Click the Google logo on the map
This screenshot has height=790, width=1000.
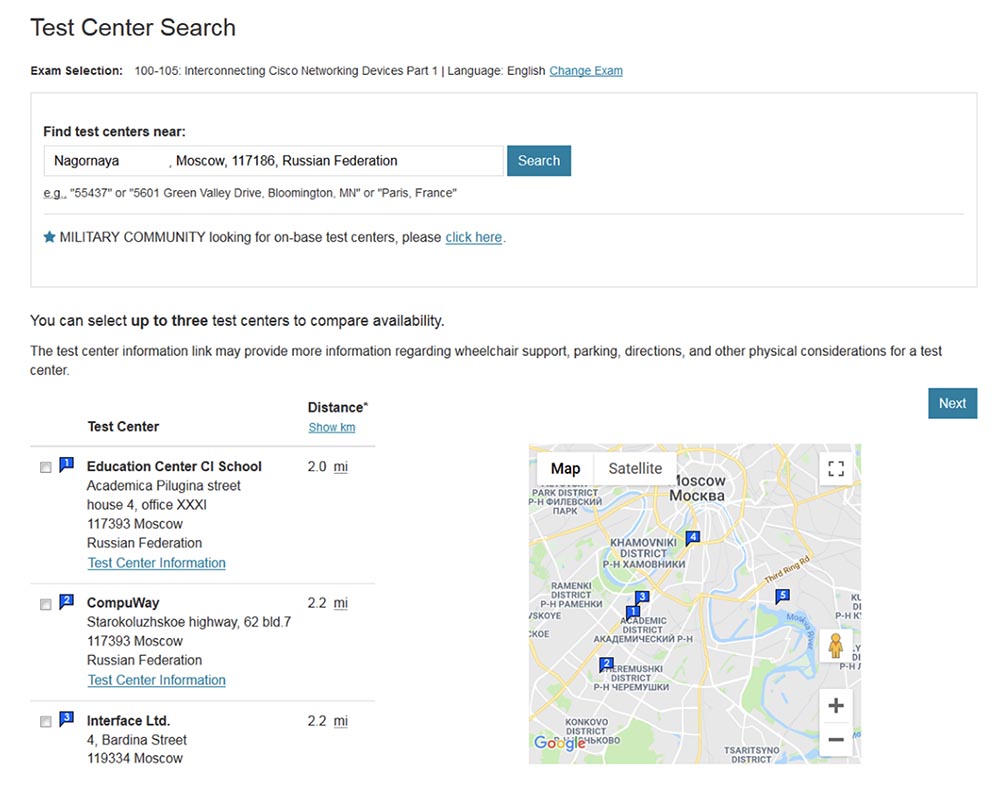[x=559, y=743]
